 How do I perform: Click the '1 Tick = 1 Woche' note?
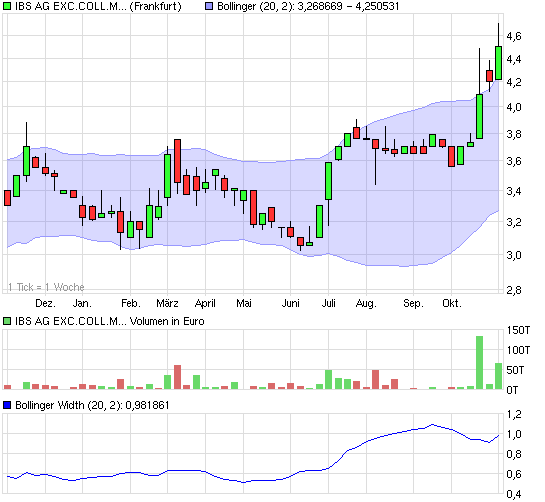tap(46, 287)
